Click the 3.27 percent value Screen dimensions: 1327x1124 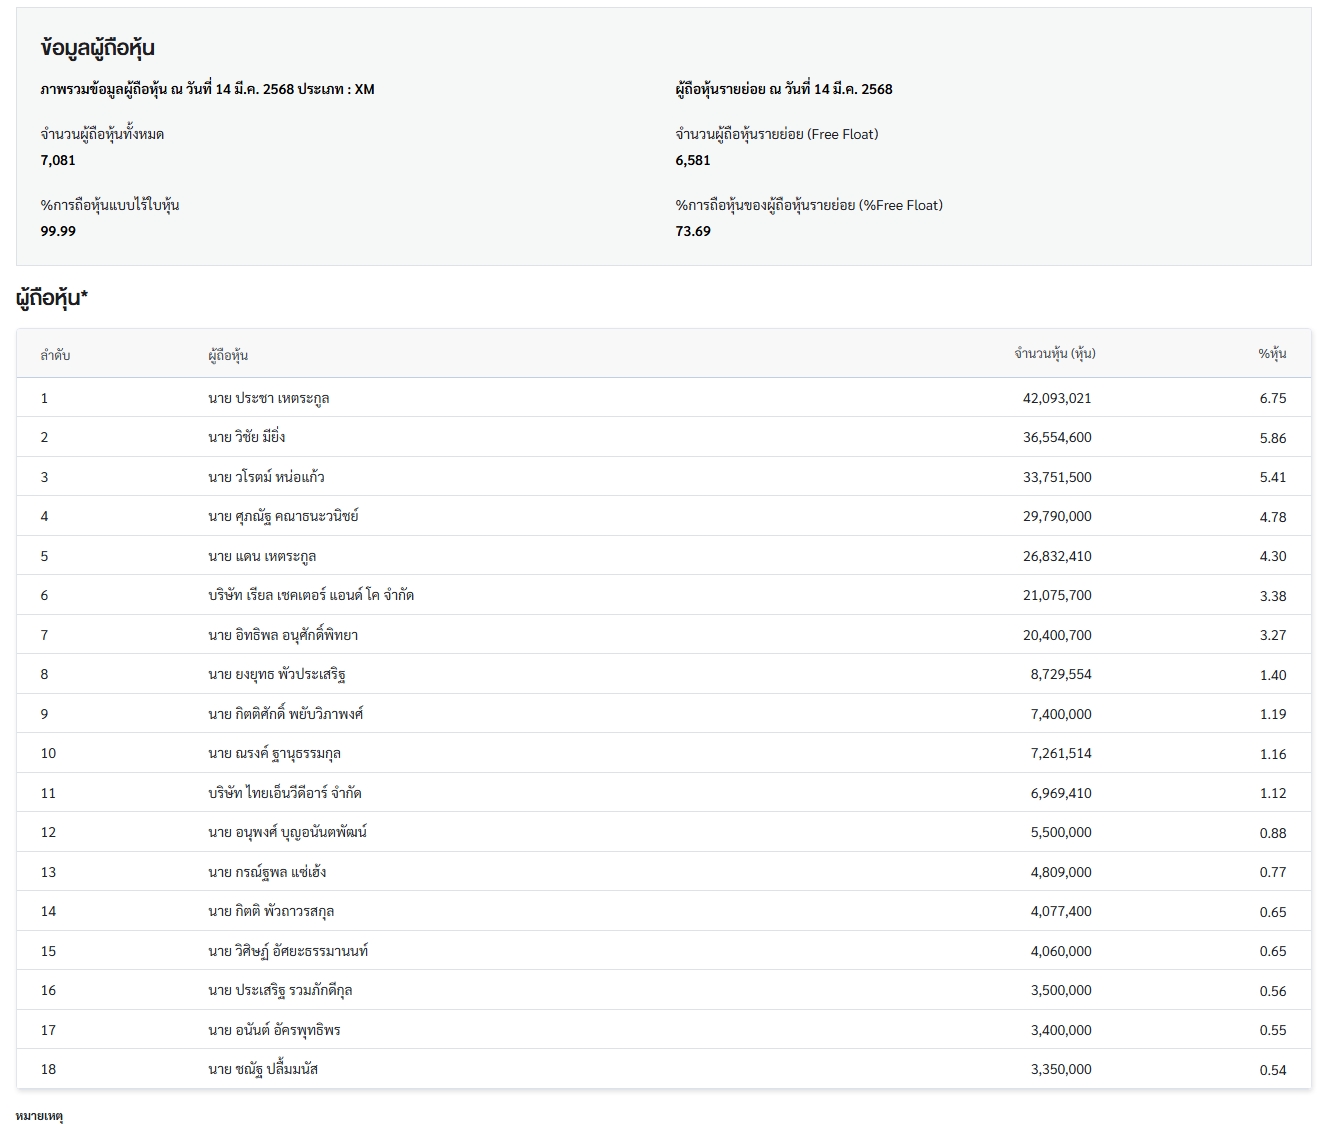point(1272,635)
